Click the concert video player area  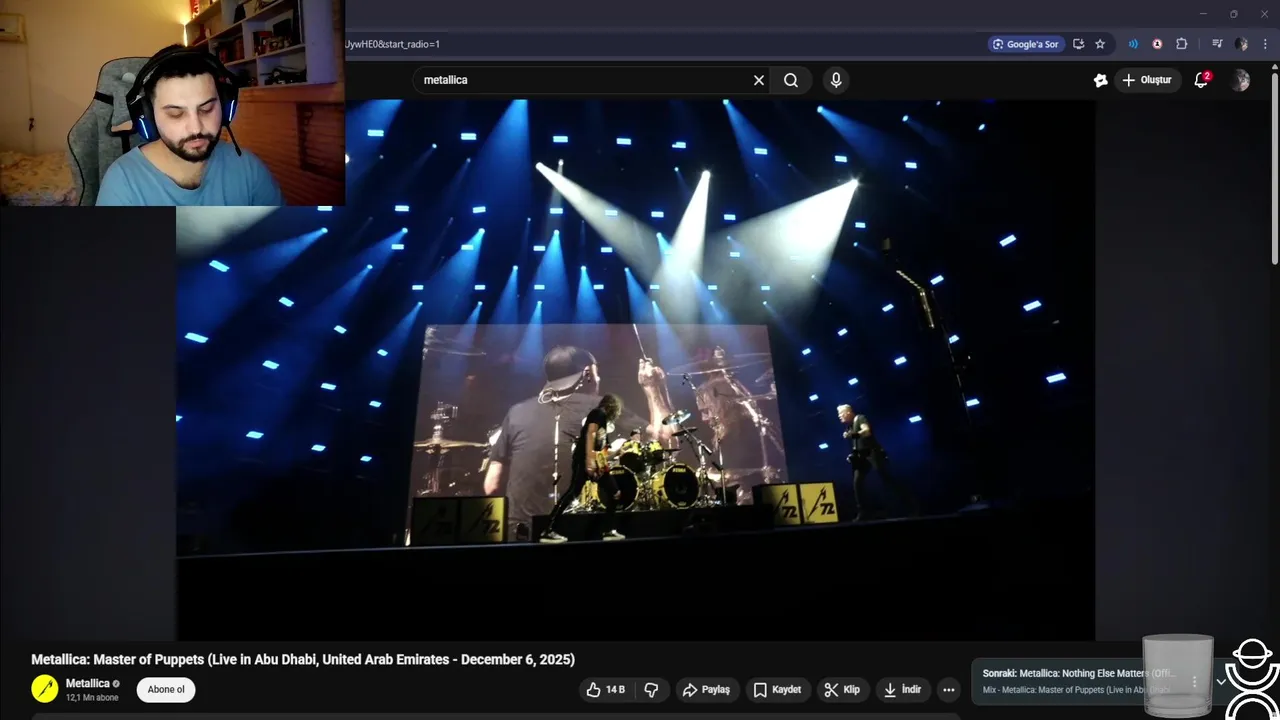635,370
